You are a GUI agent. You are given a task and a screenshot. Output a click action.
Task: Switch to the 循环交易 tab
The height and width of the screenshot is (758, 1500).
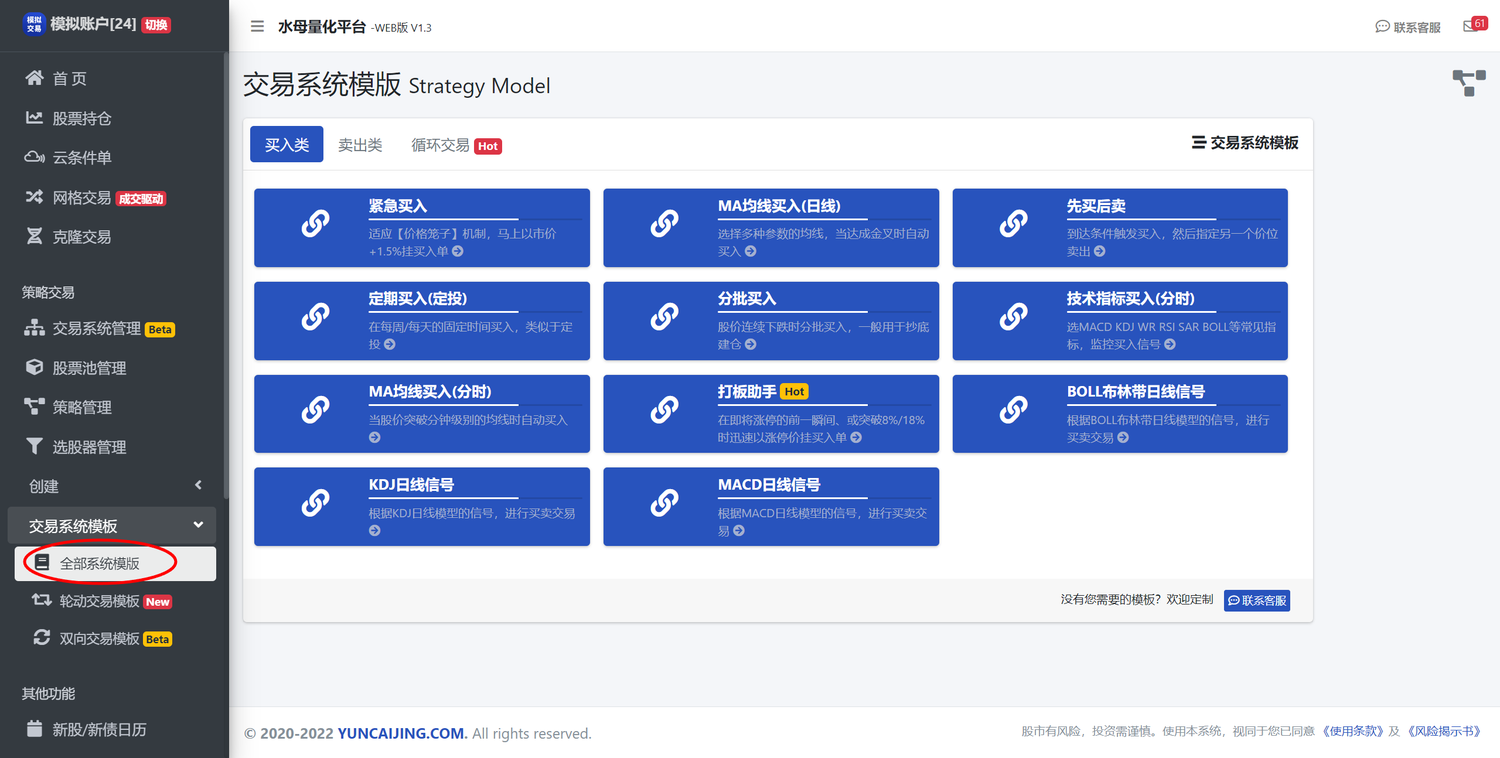tap(441, 145)
